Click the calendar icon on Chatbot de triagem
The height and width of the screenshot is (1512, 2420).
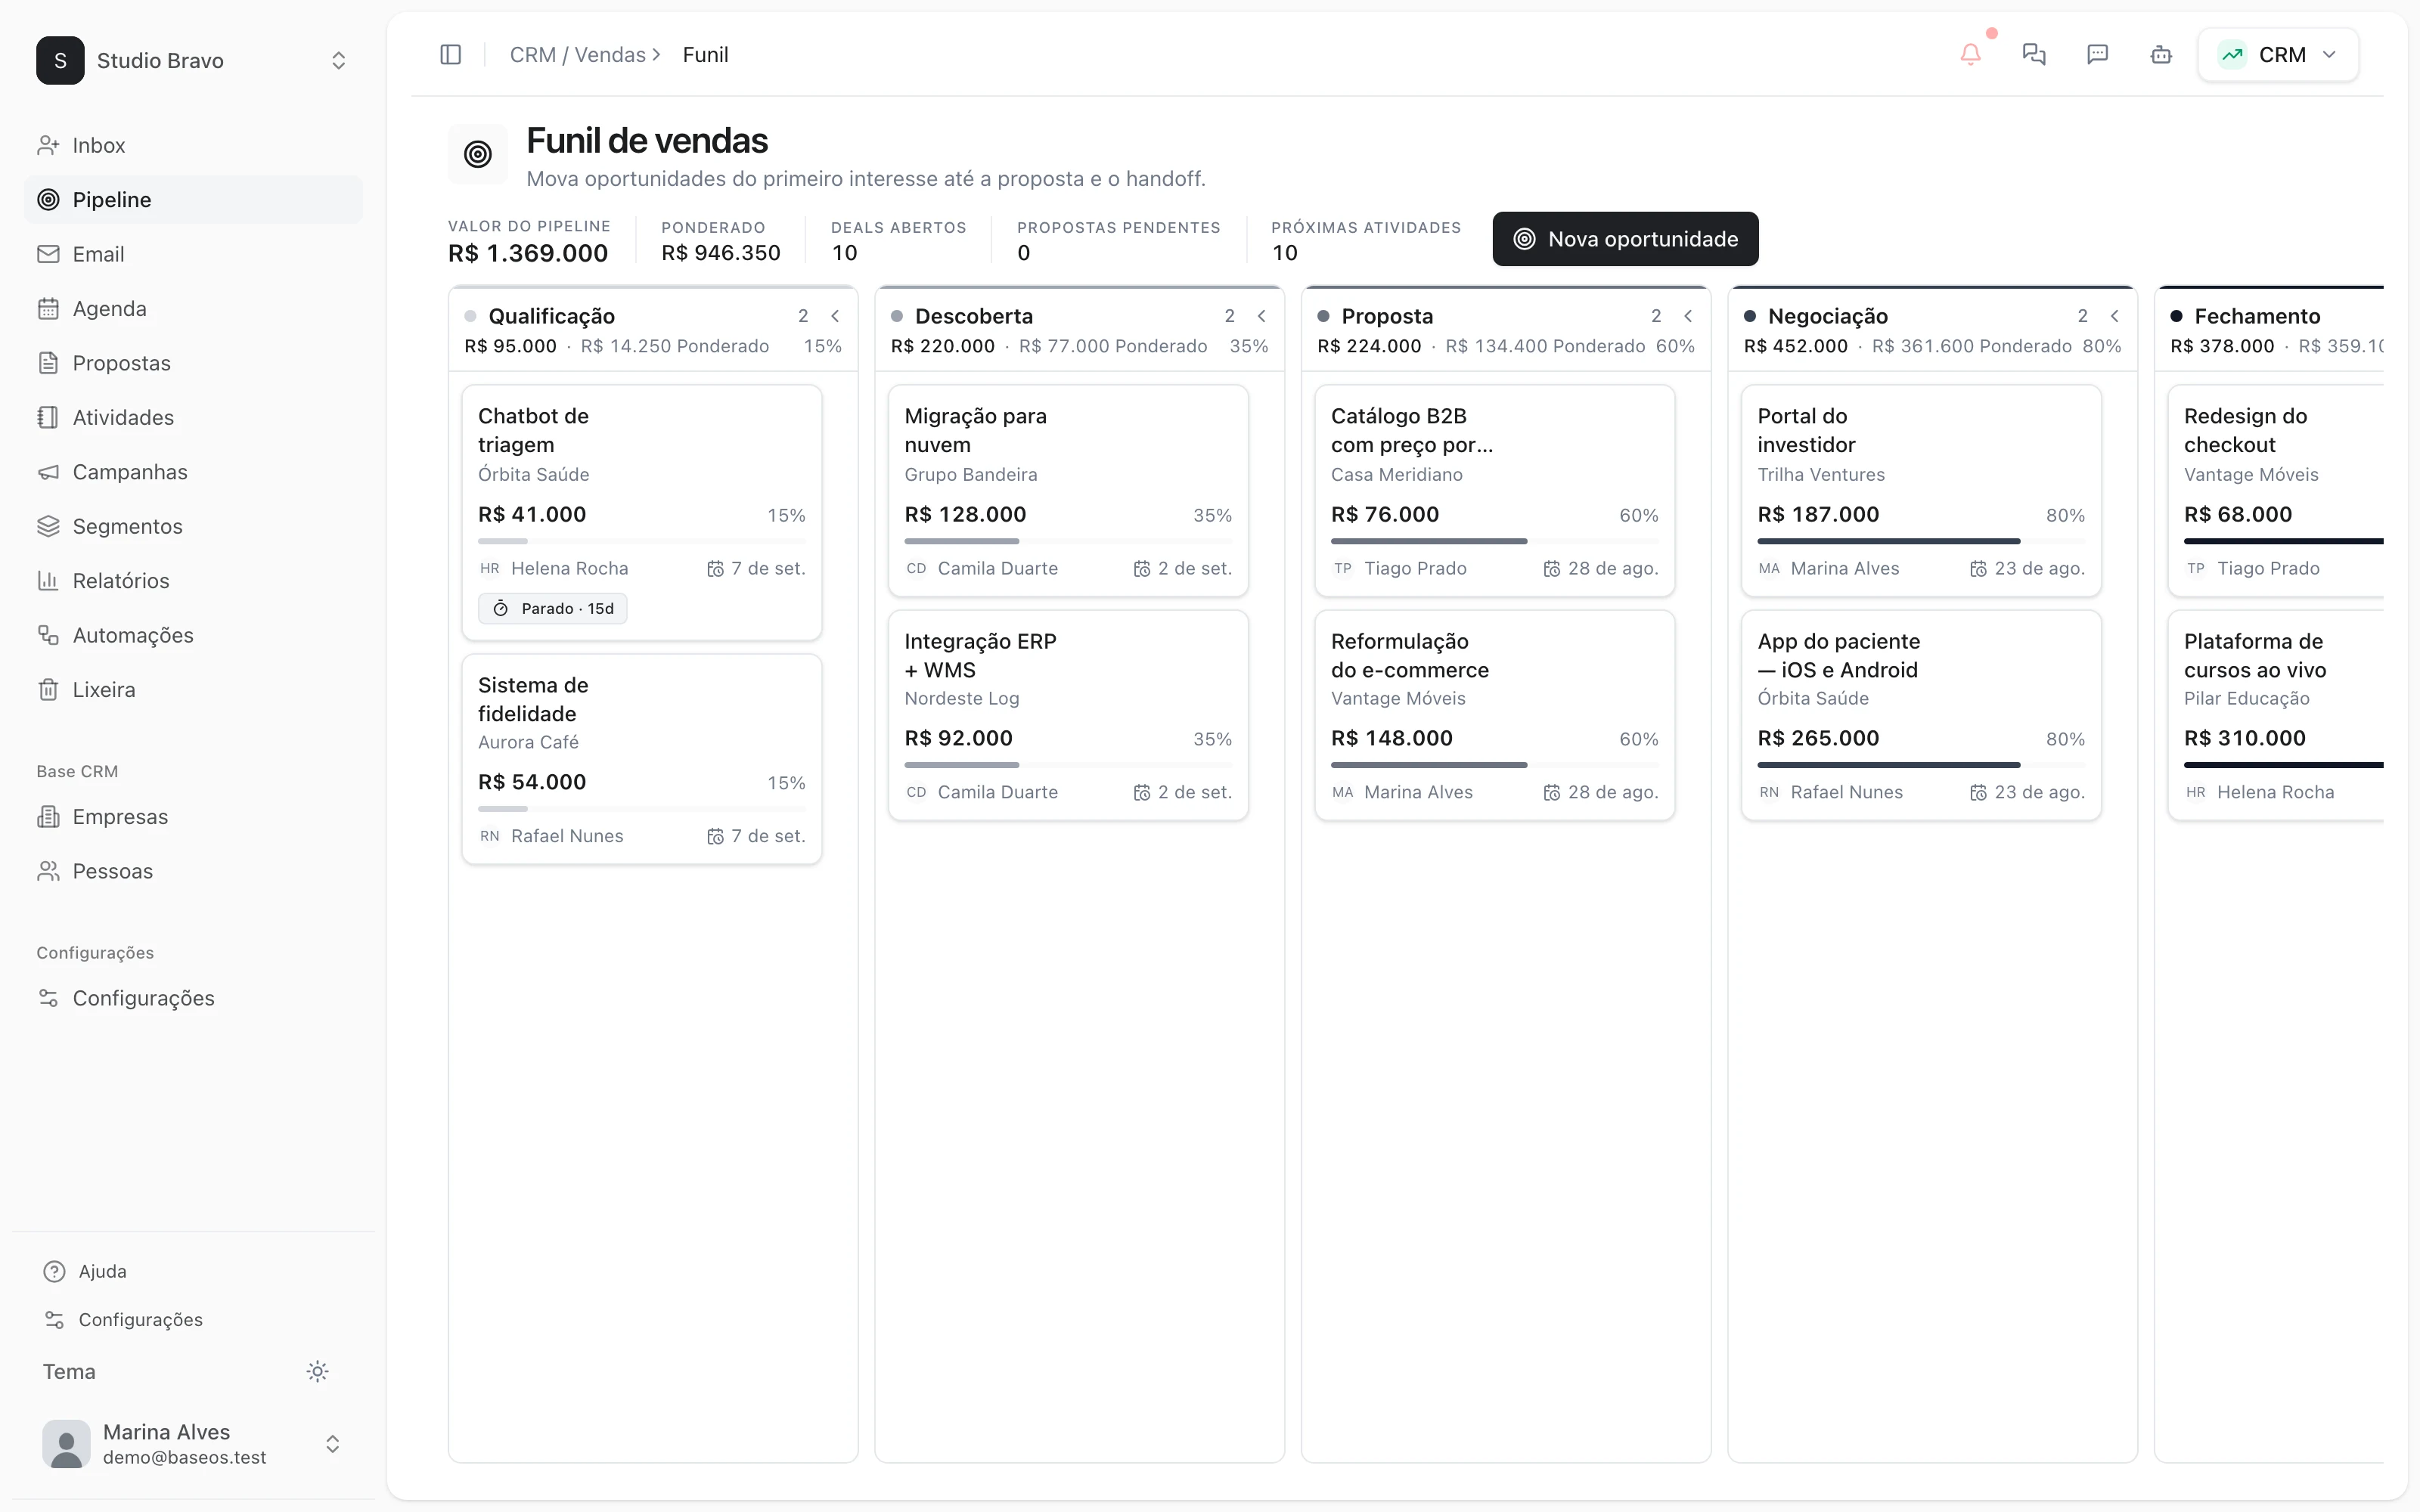pyautogui.click(x=715, y=569)
